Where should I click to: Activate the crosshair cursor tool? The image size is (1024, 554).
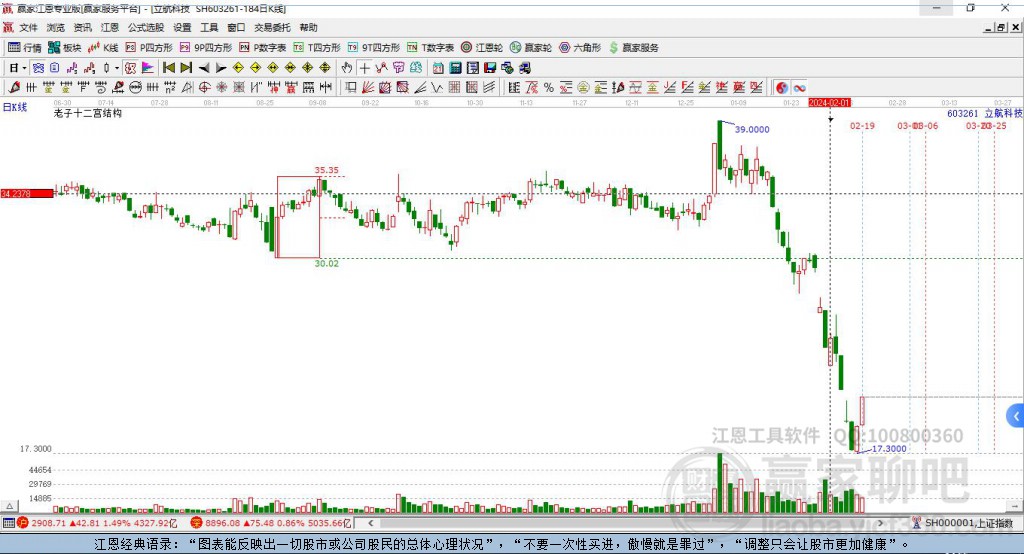pyautogui.click(x=364, y=68)
